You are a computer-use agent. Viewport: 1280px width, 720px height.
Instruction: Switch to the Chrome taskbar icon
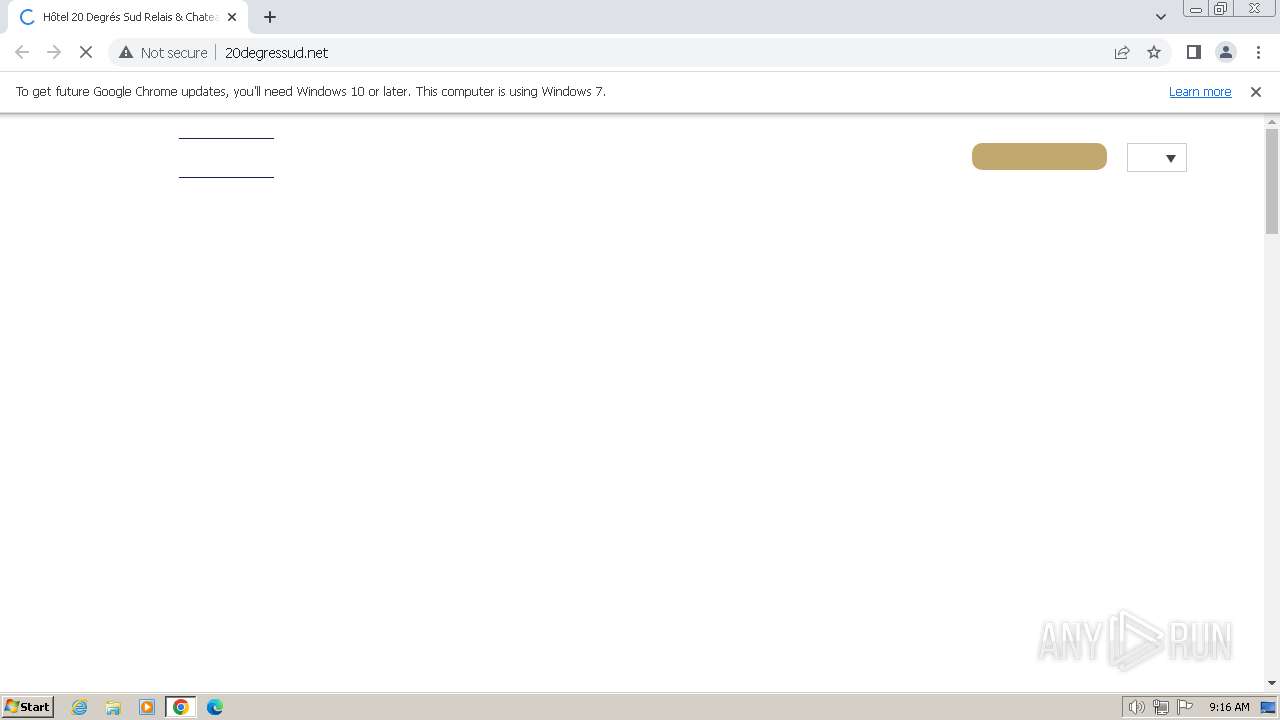click(x=181, y=707)
